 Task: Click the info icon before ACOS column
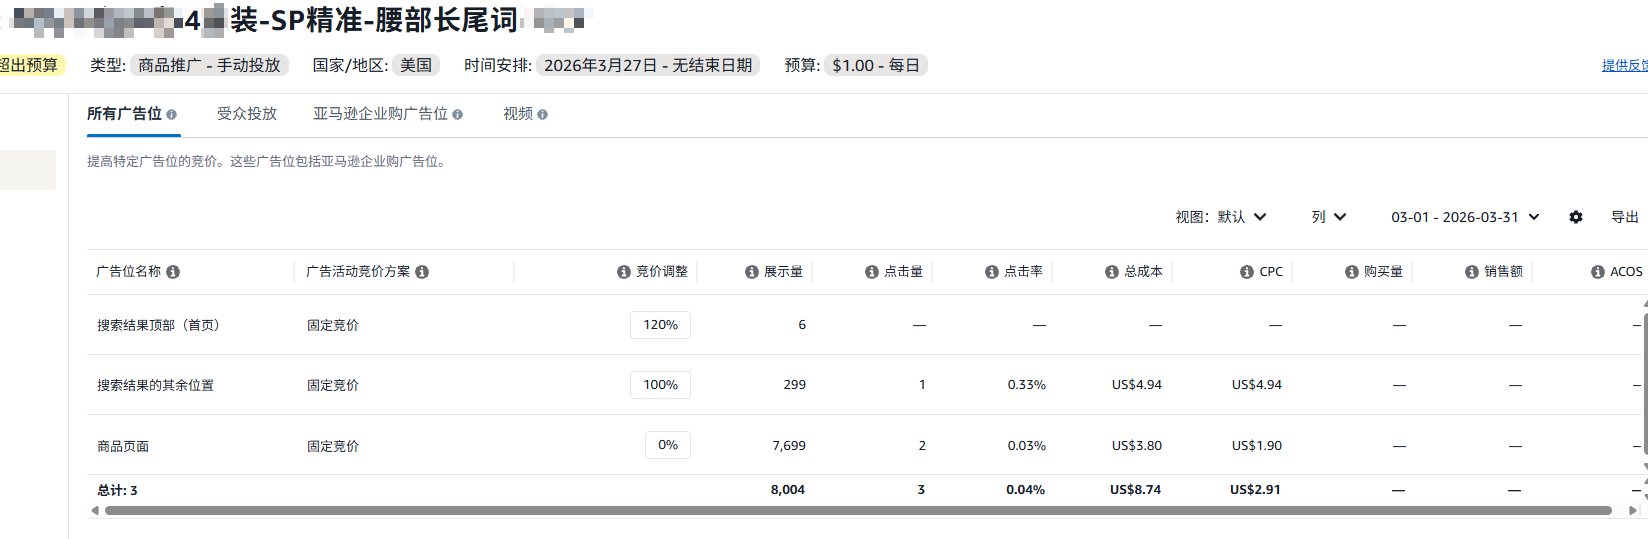[x=1598, y=272]
